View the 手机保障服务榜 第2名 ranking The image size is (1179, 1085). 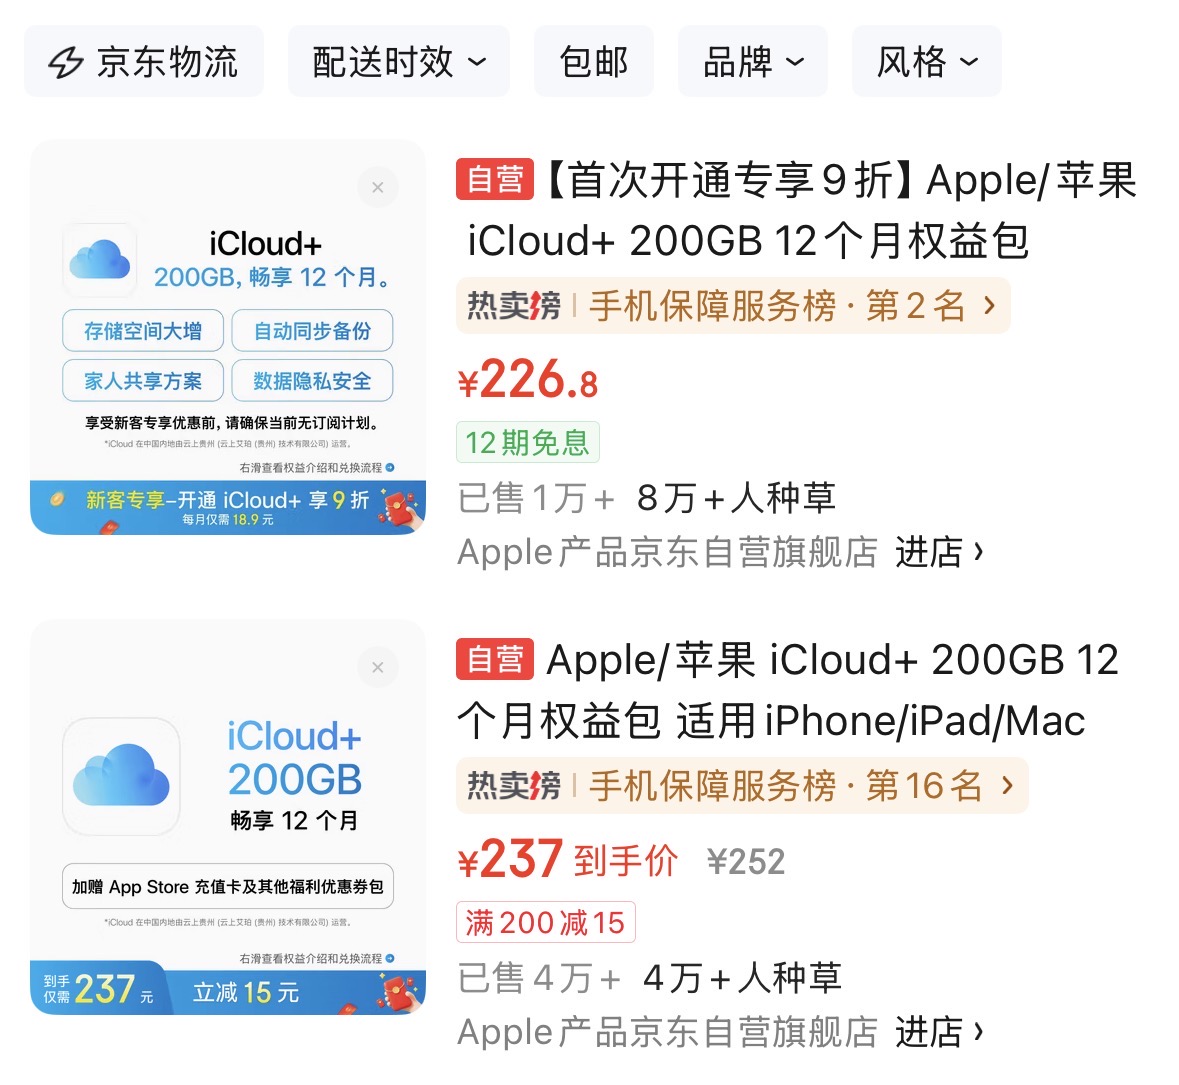coord(733,306)
